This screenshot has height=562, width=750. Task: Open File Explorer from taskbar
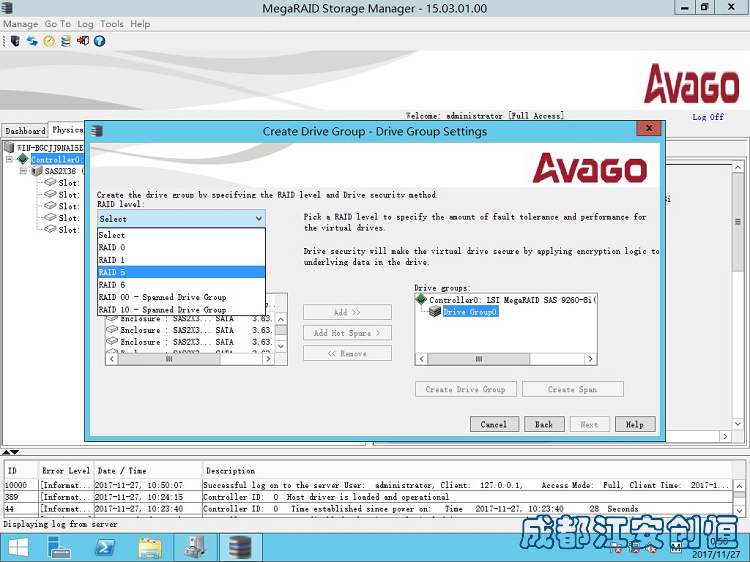150,548
